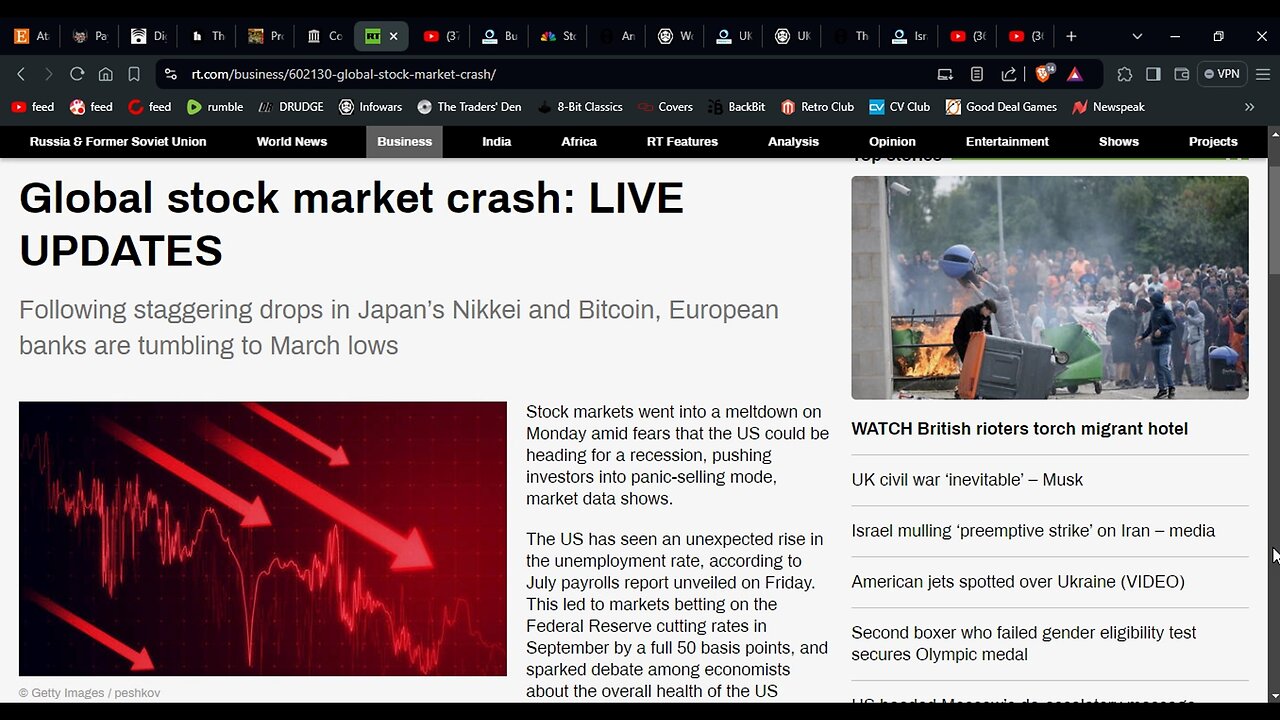
Task: Open the Brave Wallet icon
Action: (x=1181, y=74)
